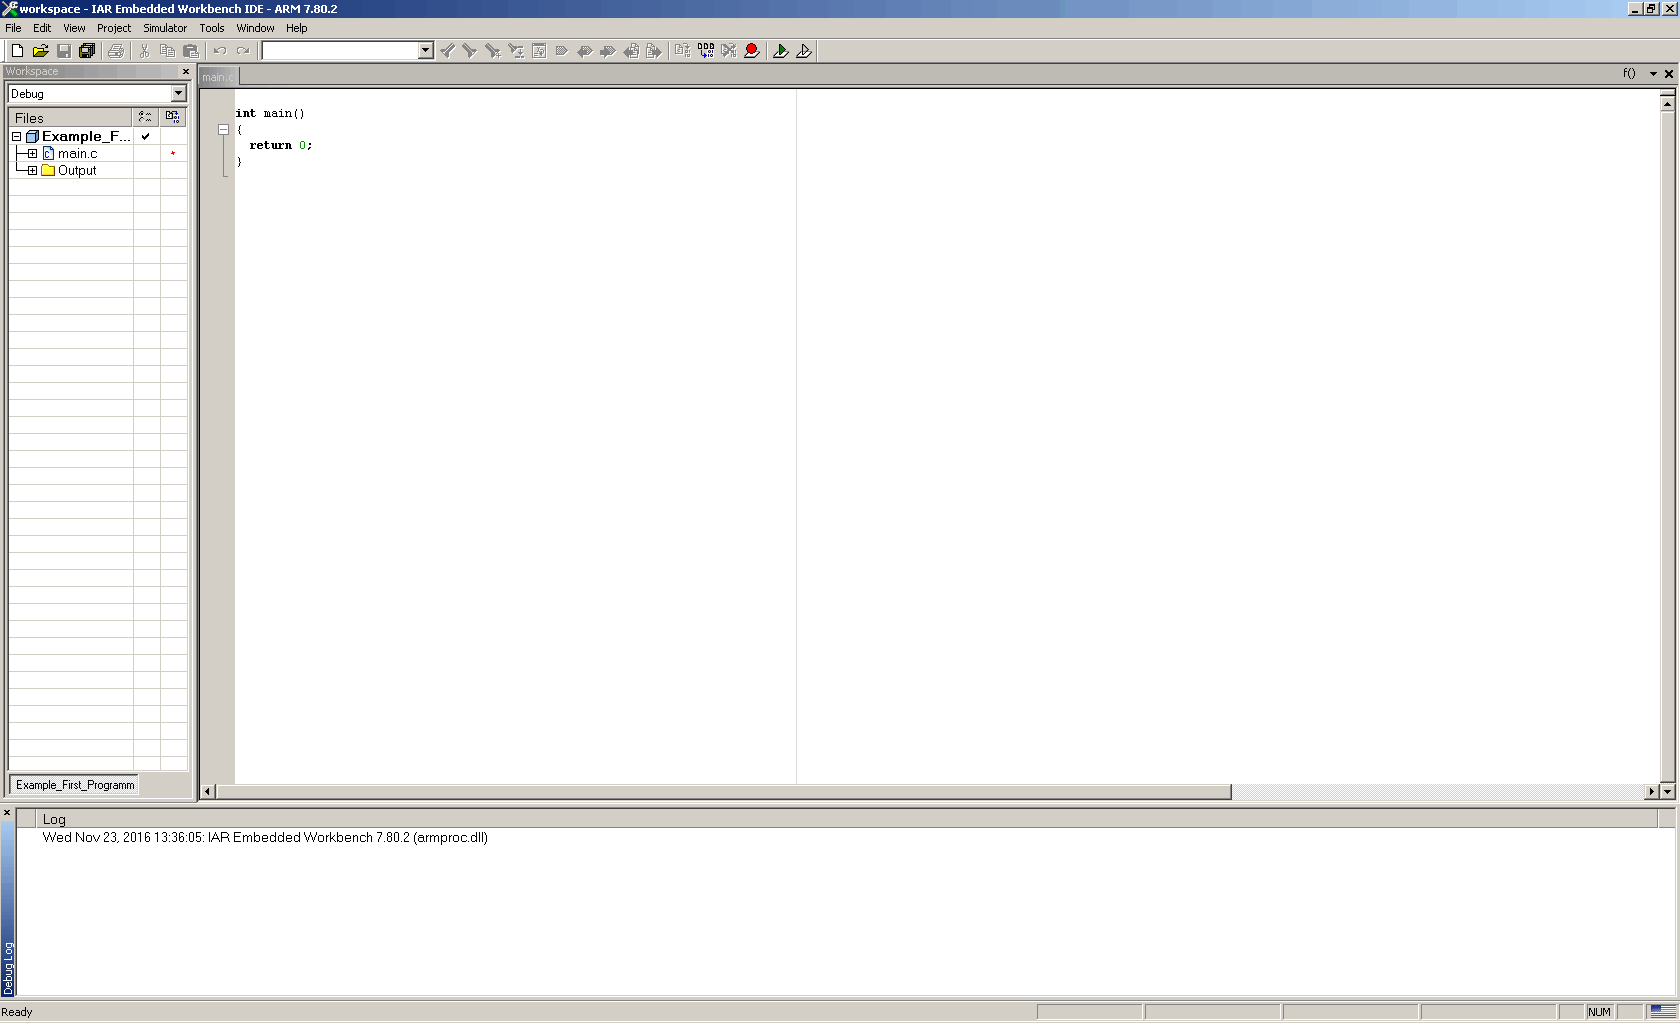Select the Example_First_Programm workspace tab
Image resolution: width=1680 pixels, height=1023 pixels.
coord(75,785)
